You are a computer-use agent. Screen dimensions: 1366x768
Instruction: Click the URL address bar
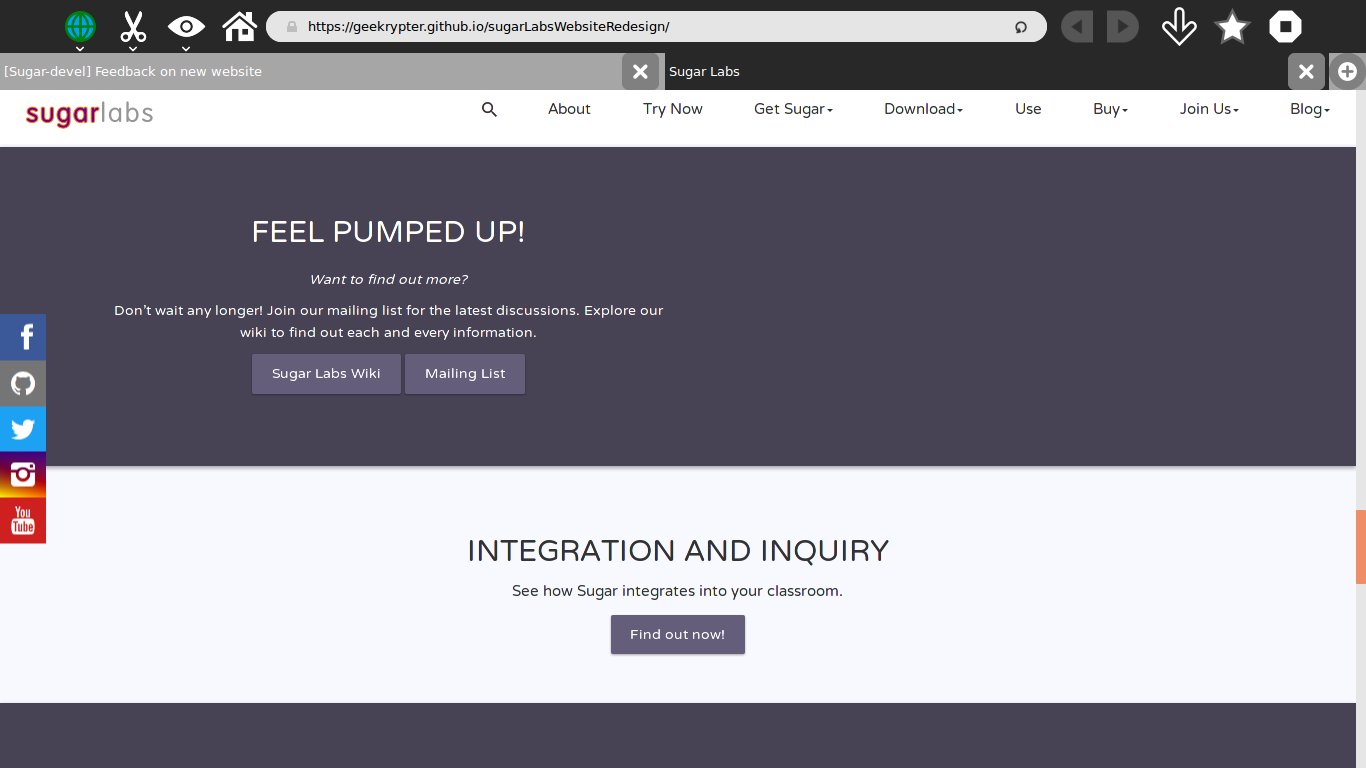650,27
